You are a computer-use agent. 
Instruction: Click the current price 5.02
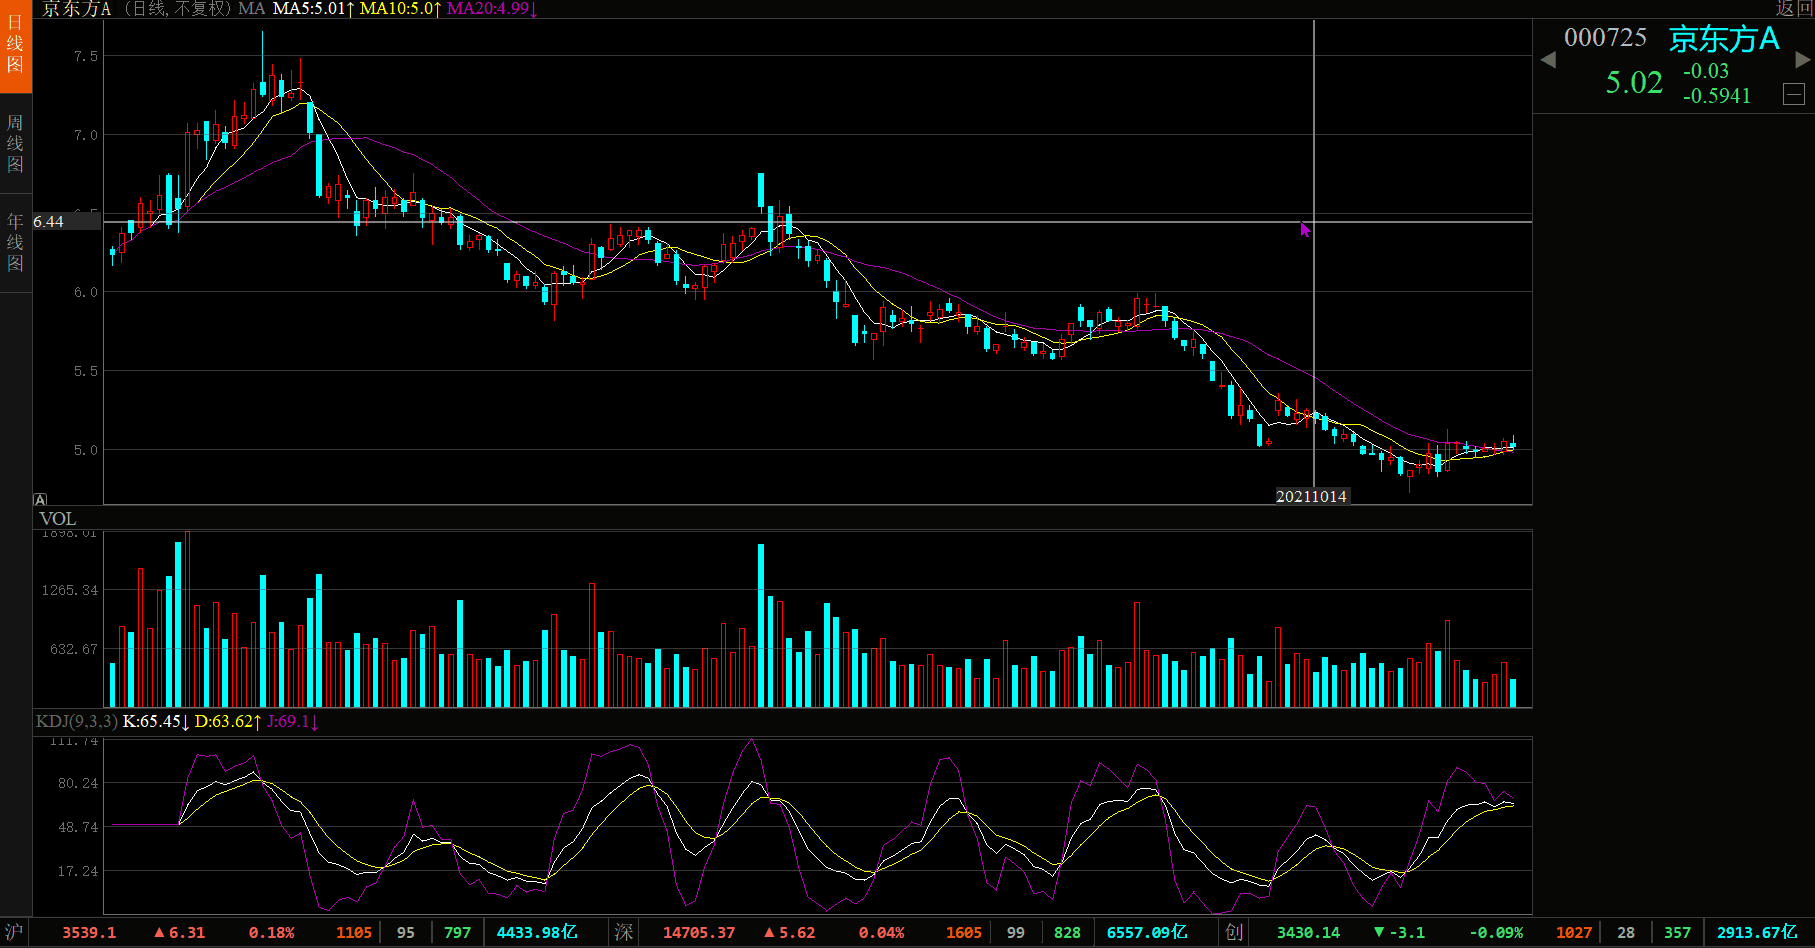[x=1634, y=82]
